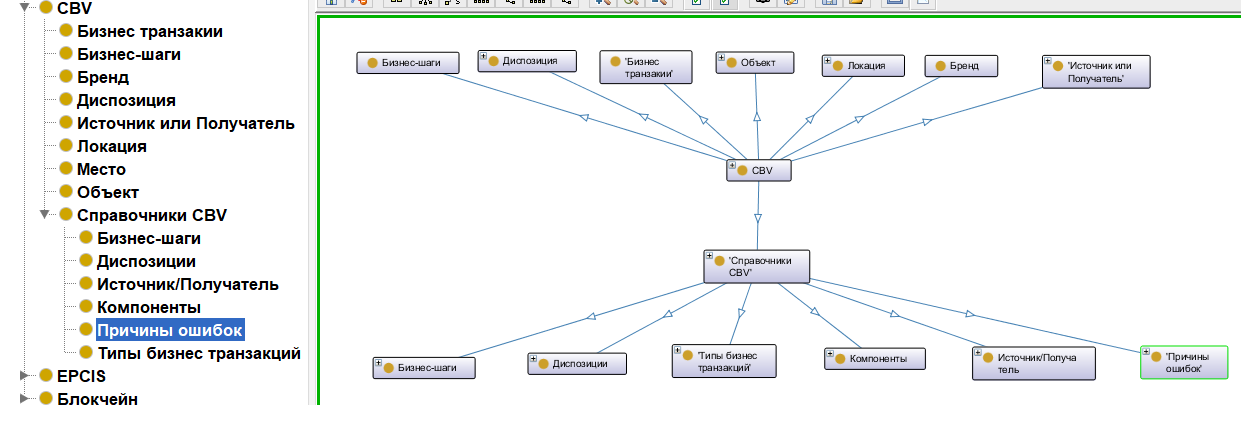Click the class icon next to EPCIS in the tree
This screenshot has height=421, width=1241.
click(46, 376)
